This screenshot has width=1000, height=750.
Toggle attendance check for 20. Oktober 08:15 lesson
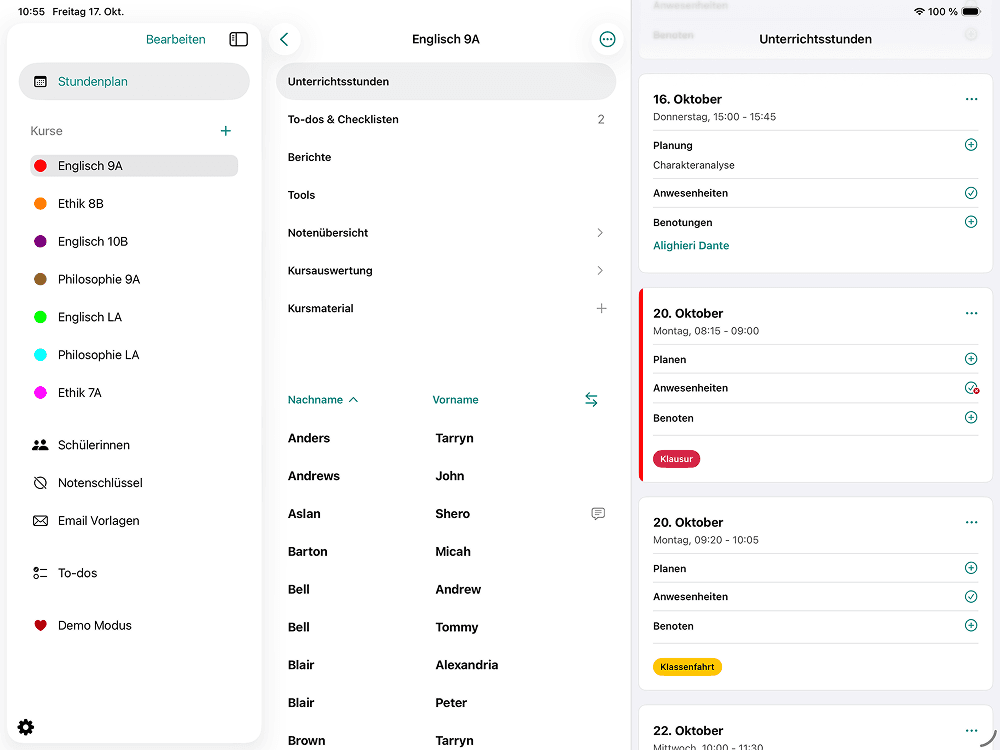(x=970, y=388)
